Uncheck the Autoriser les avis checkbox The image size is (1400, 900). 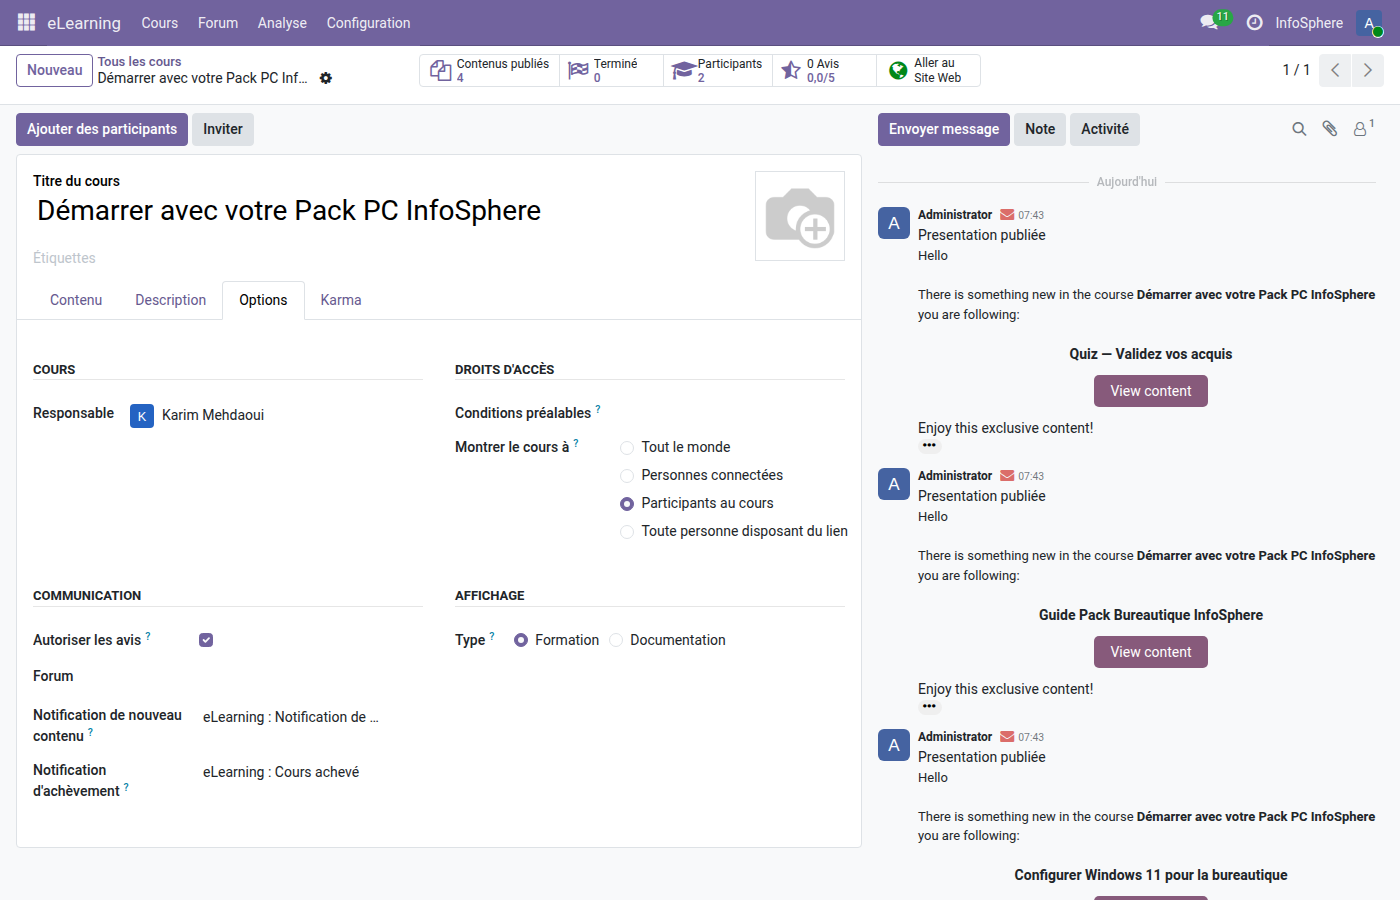tap(206, 639)
